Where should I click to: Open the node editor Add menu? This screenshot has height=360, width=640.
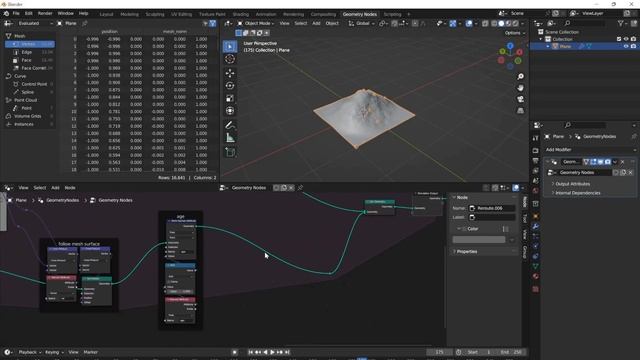pos(55,188)
